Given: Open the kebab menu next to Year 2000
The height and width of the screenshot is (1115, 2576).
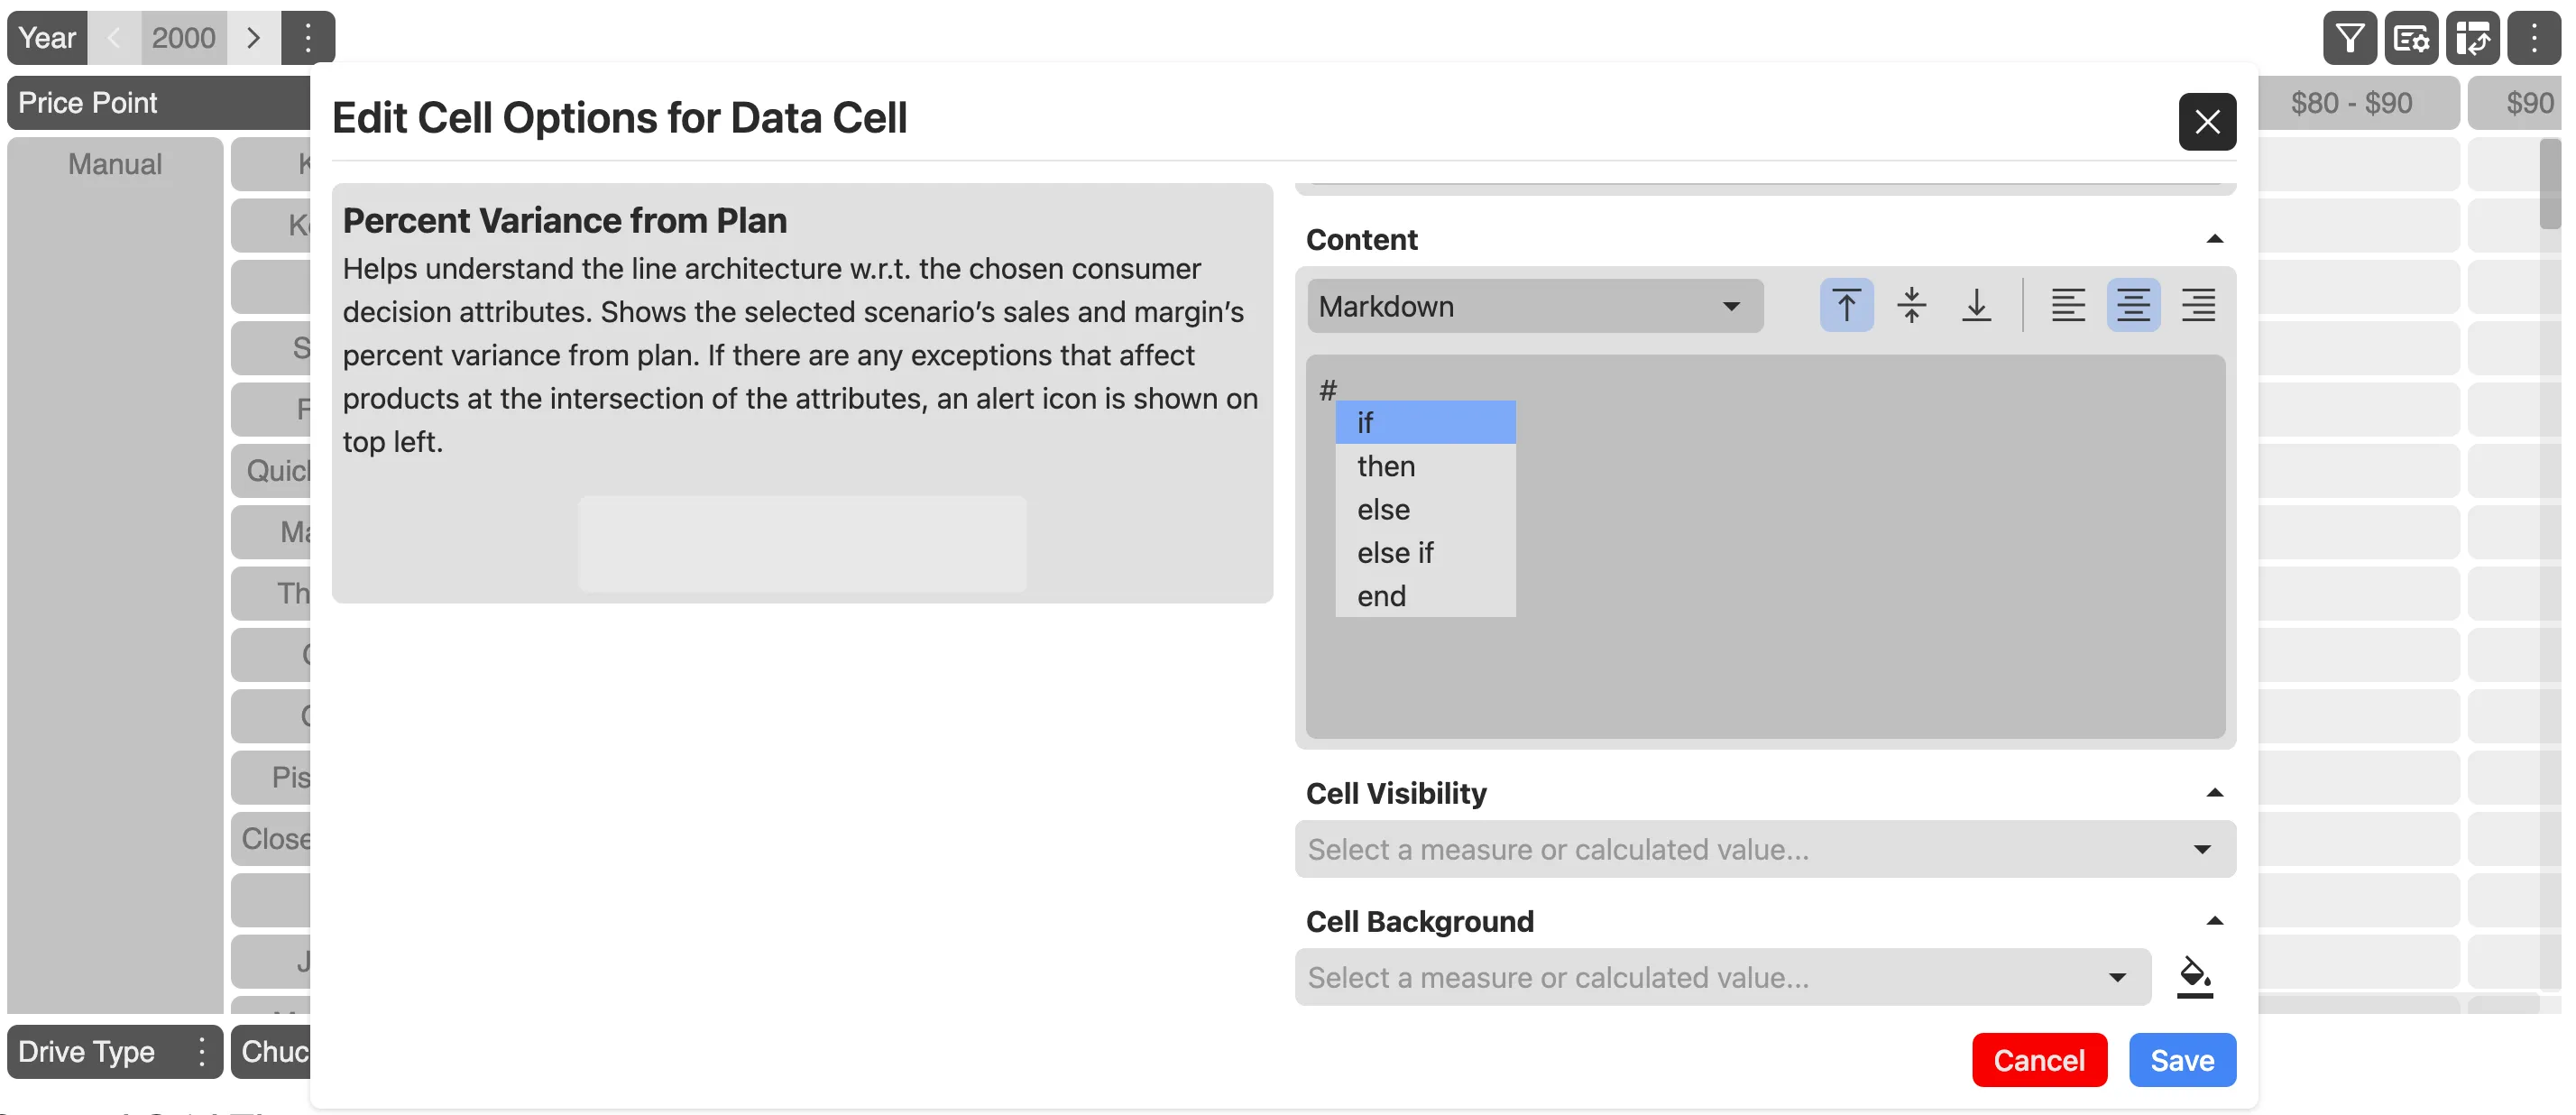Looking at the screenshot, I should pos(308,37).
